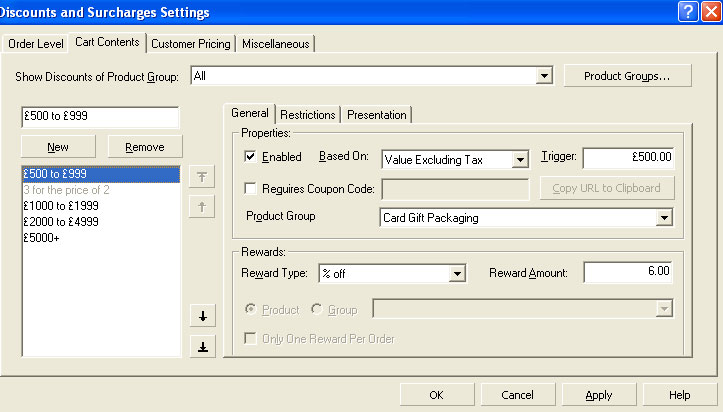723x412 pixels.
Task: Select the £1000 to £1999 discount
Action: click(x=60, y=206)
